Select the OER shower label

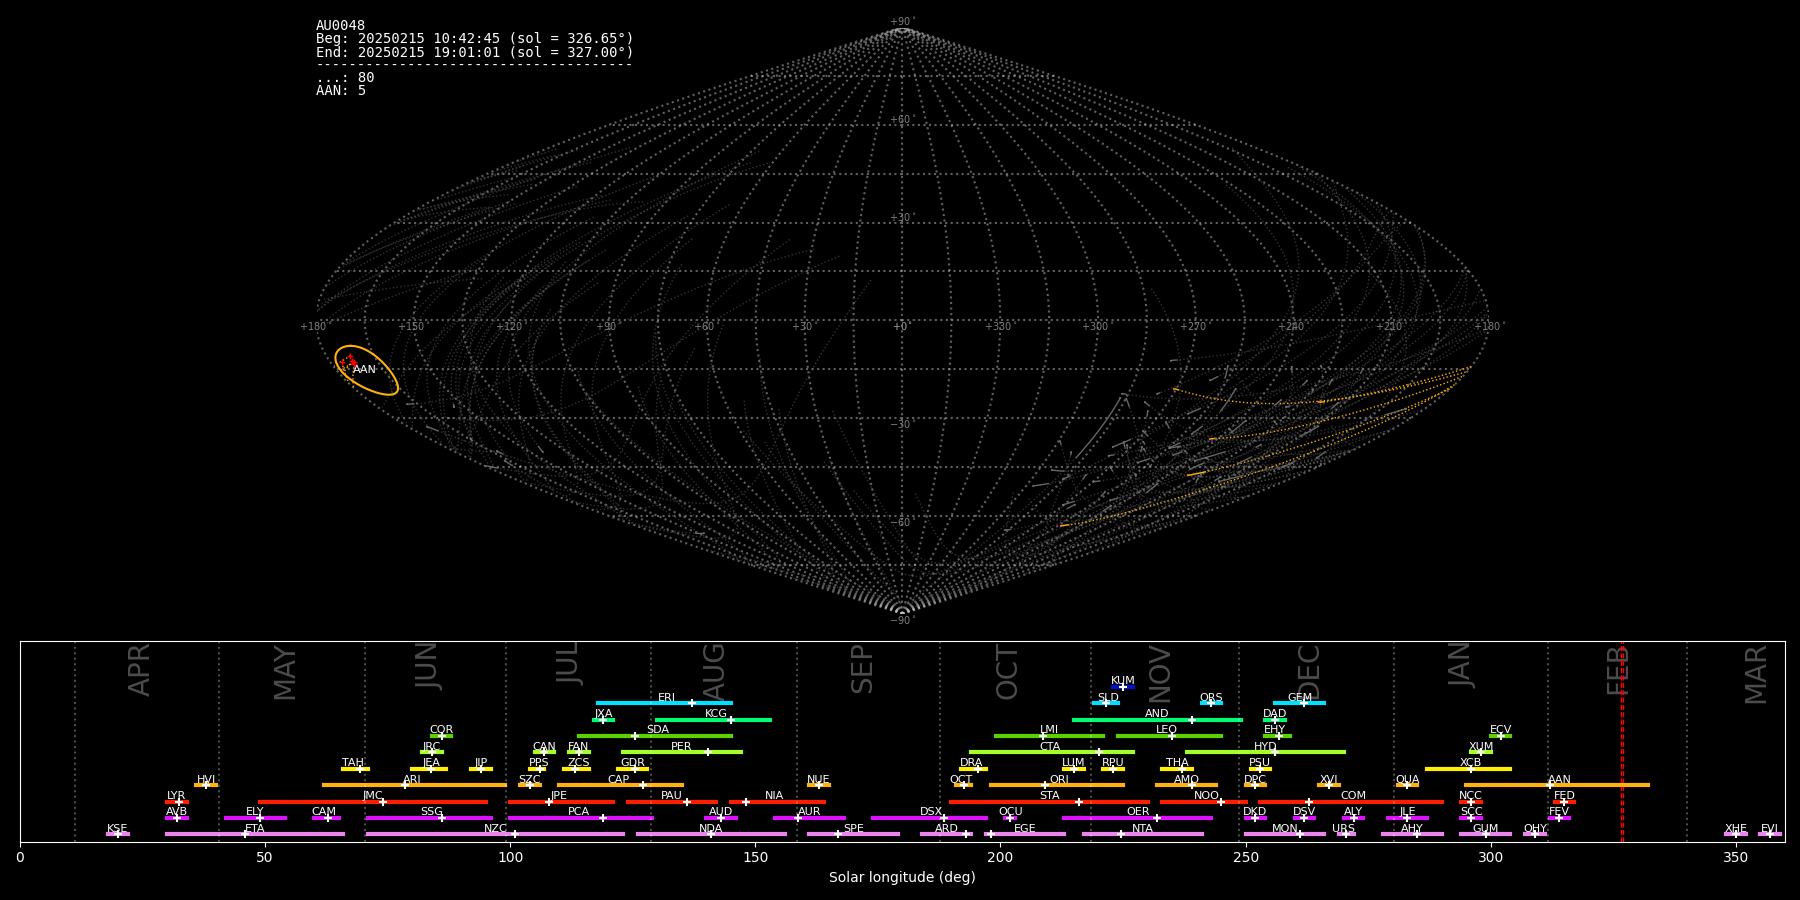1138,812
